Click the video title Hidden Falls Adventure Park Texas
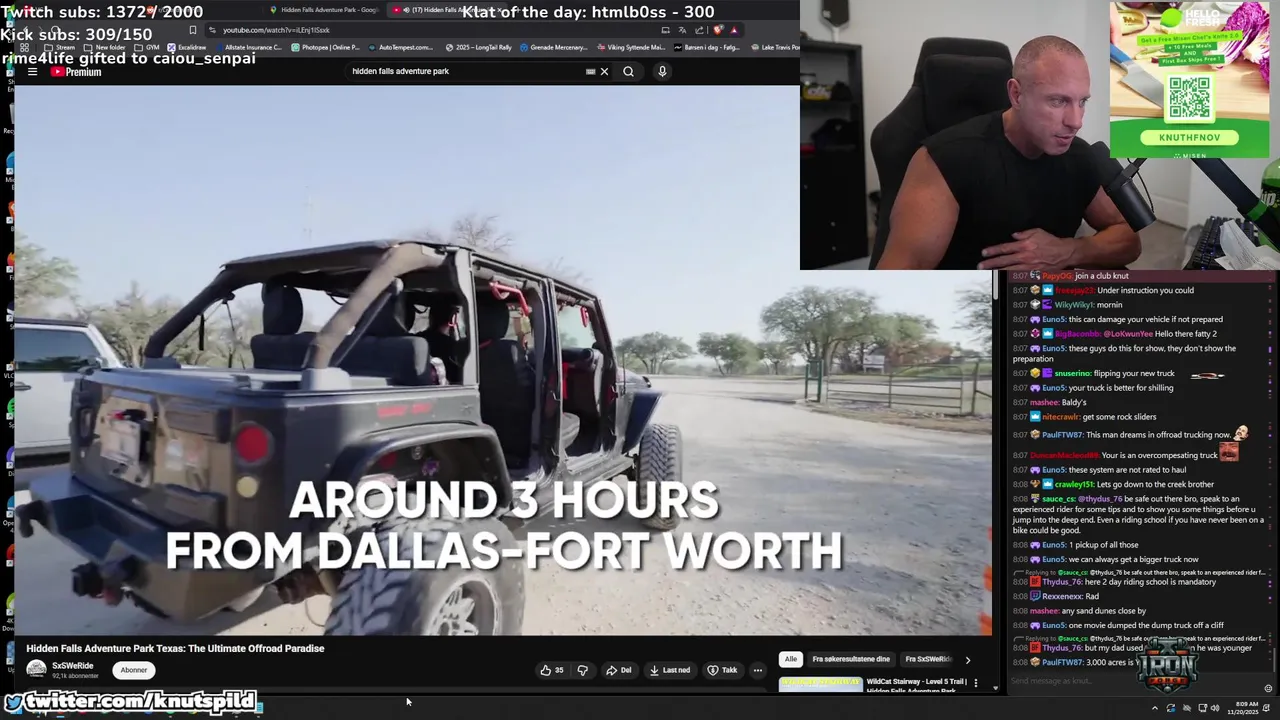 coord(175,648)
